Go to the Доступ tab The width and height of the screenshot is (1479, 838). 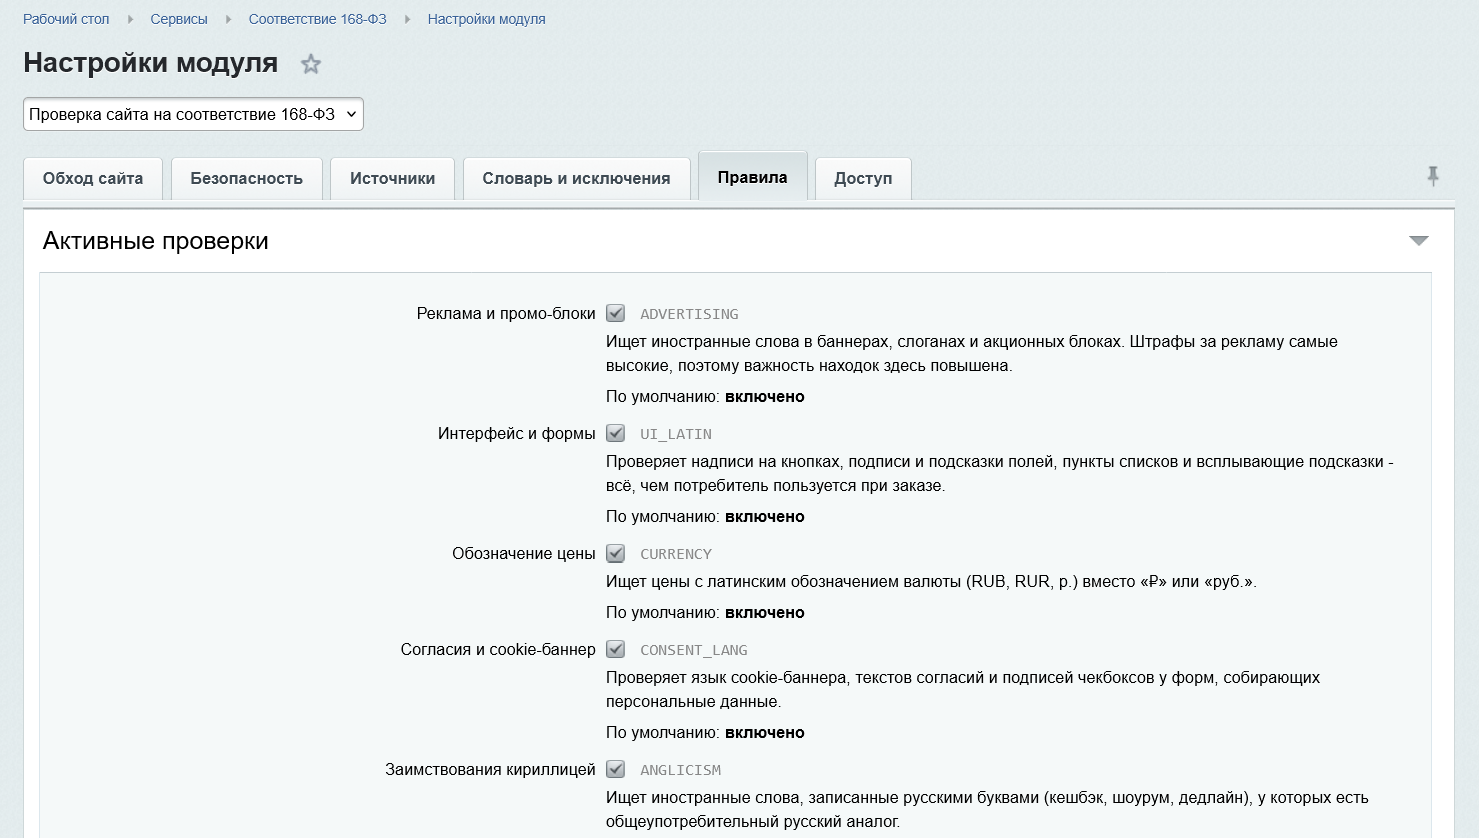[863, 179]
